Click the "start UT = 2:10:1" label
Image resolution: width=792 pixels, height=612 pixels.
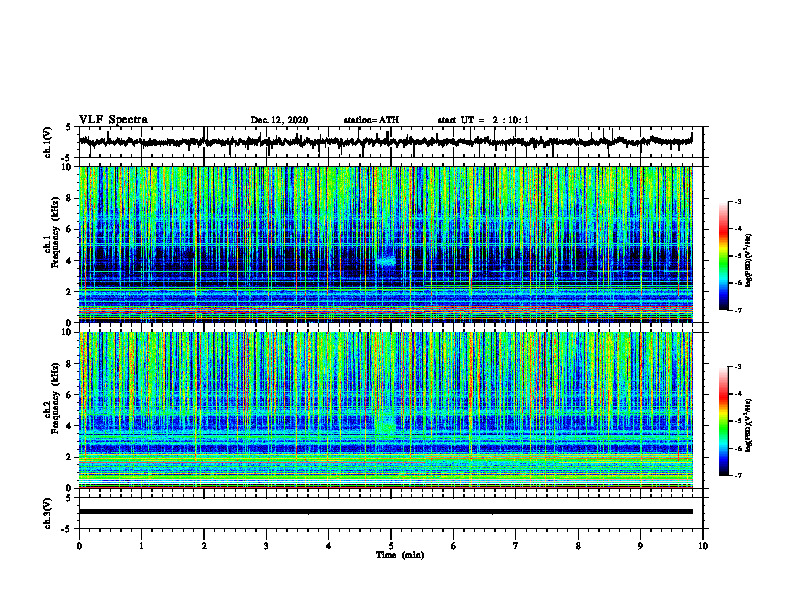tap(483, 120)
